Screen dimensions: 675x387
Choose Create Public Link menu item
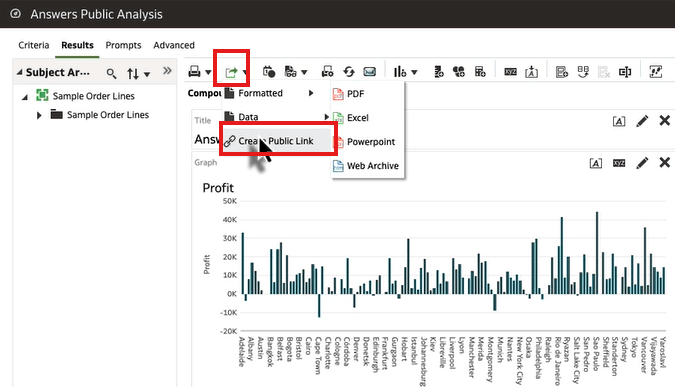tap(276, 141)
